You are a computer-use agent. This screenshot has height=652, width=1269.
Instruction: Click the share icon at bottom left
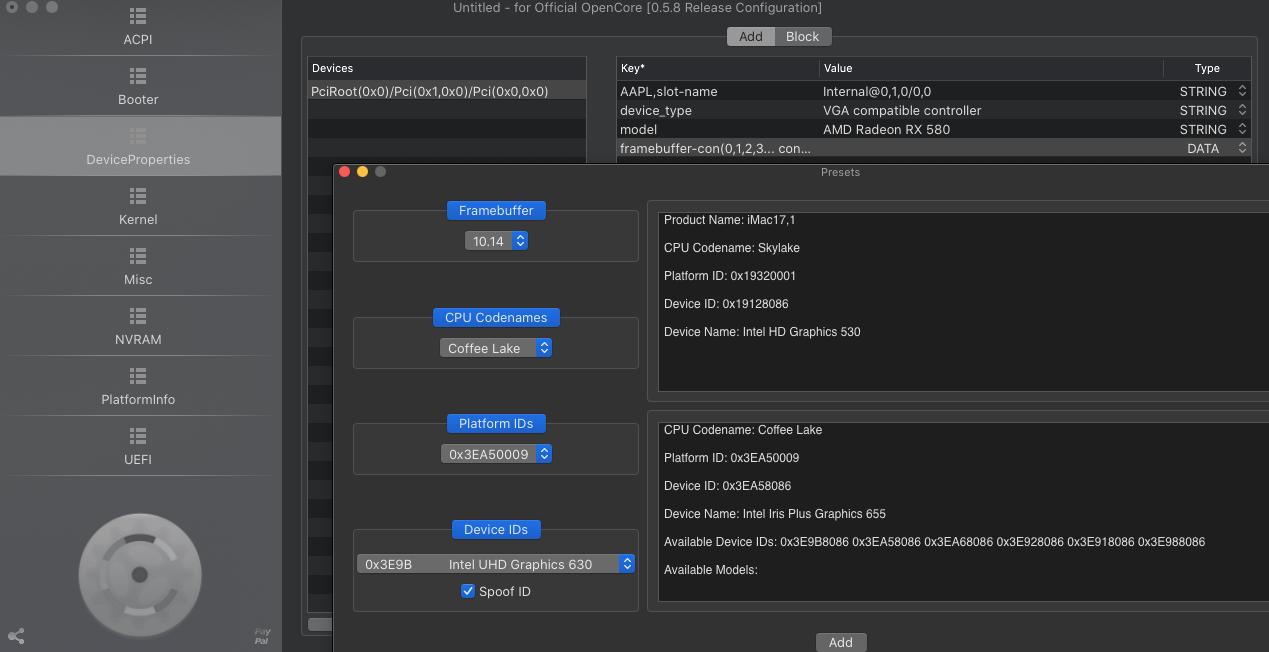coord(16,636)
